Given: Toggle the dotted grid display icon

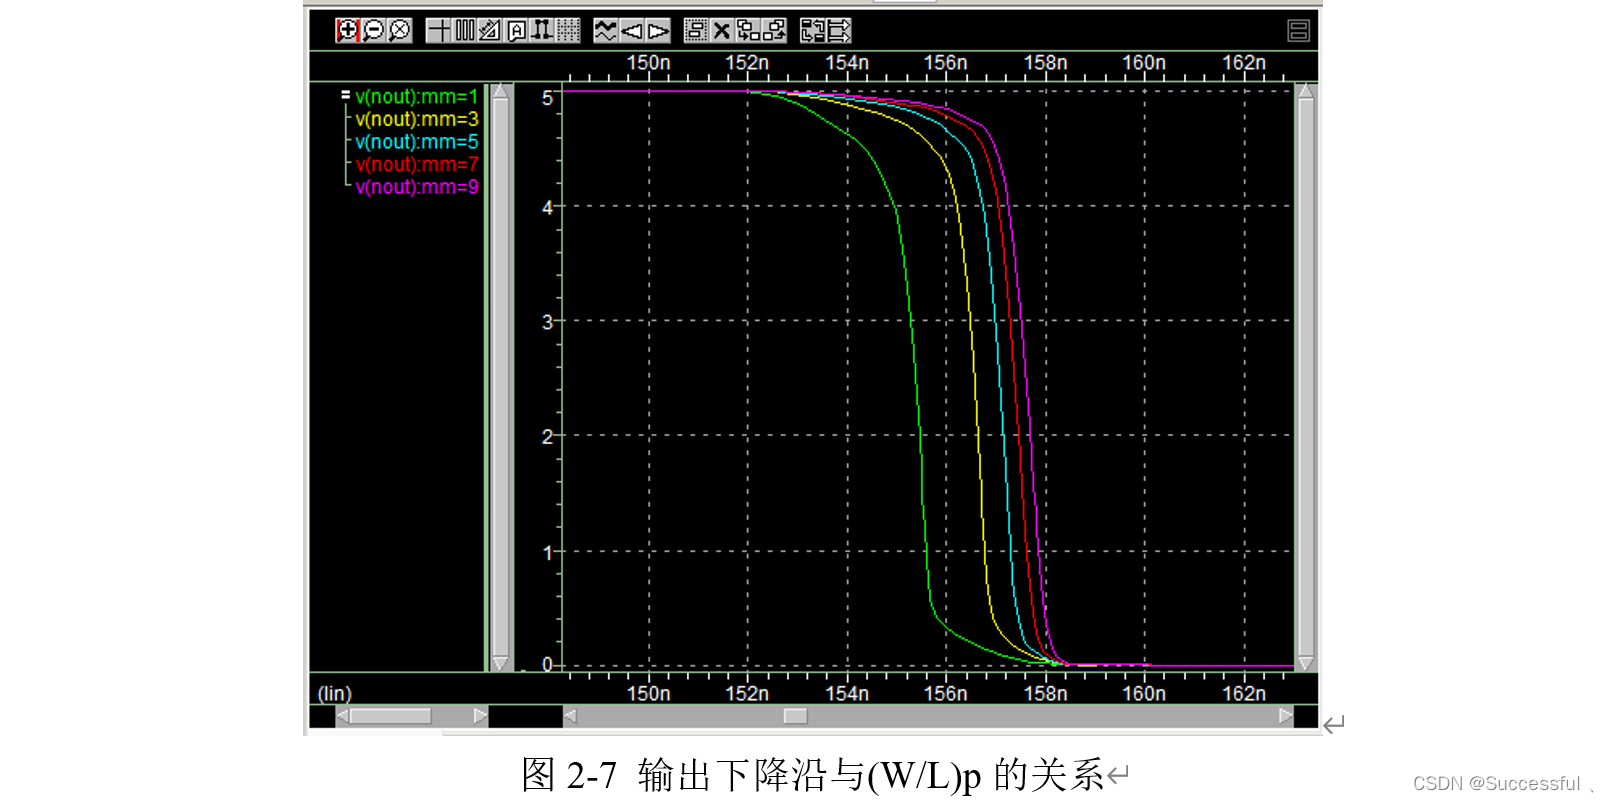Looking at the screenshot, I should tap(568, 31).
